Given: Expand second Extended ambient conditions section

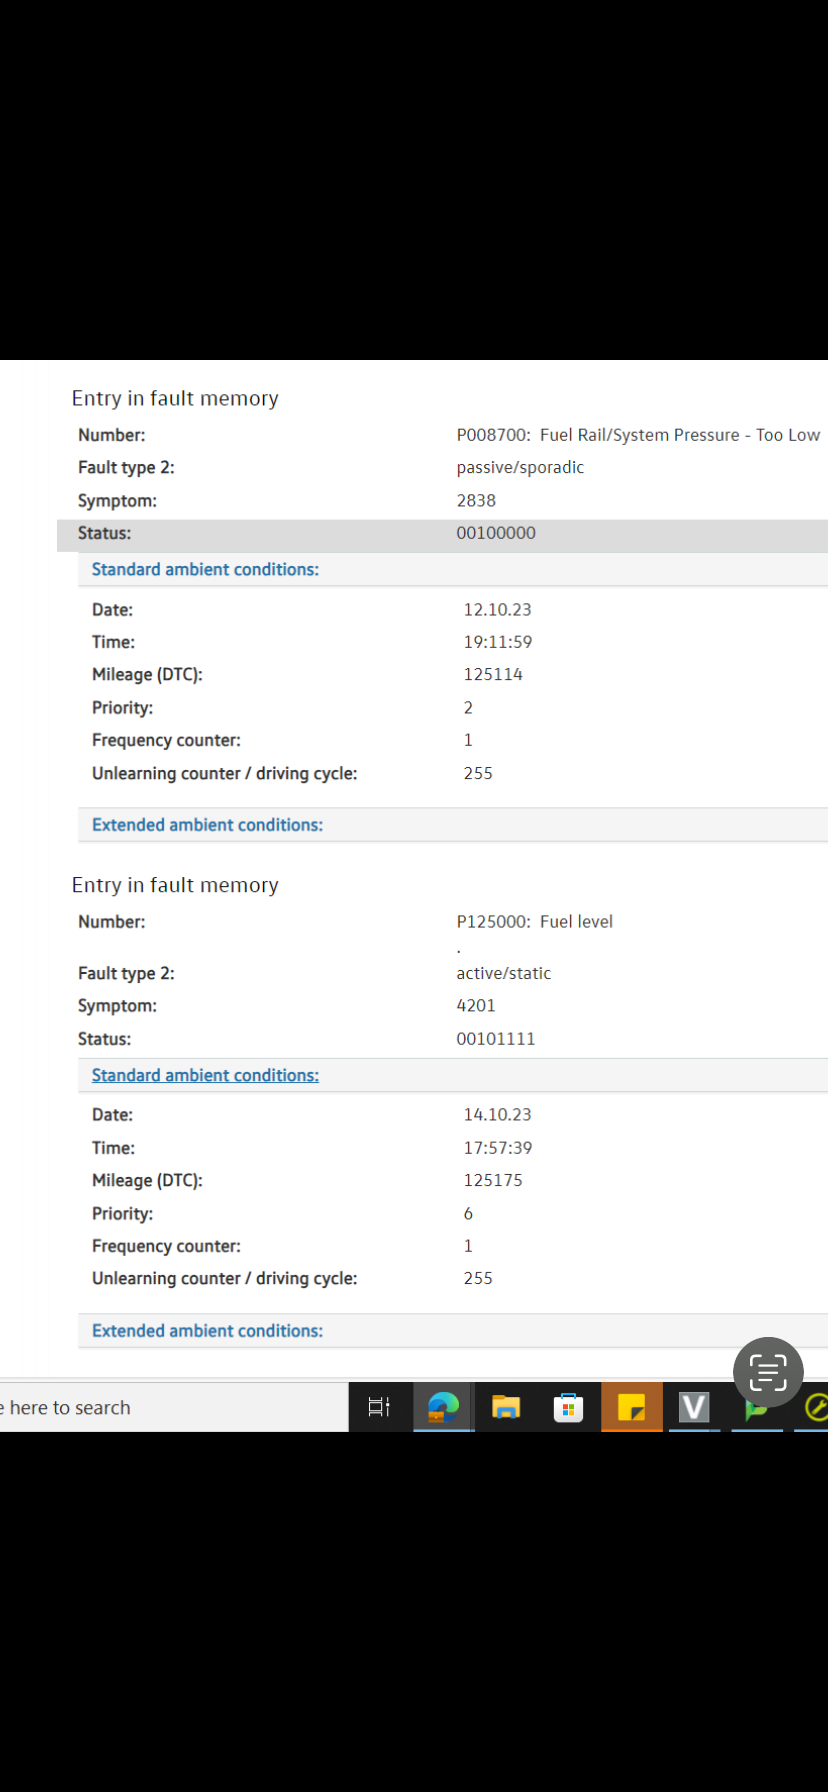Looking at the screenshot, I should [x=207, y=1331].
